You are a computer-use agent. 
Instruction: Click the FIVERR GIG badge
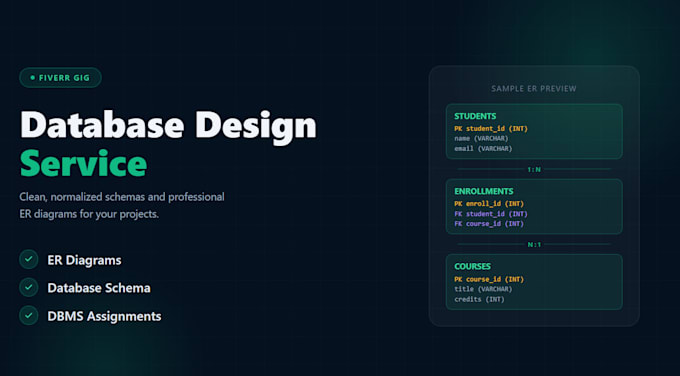[x=60, y=78]
